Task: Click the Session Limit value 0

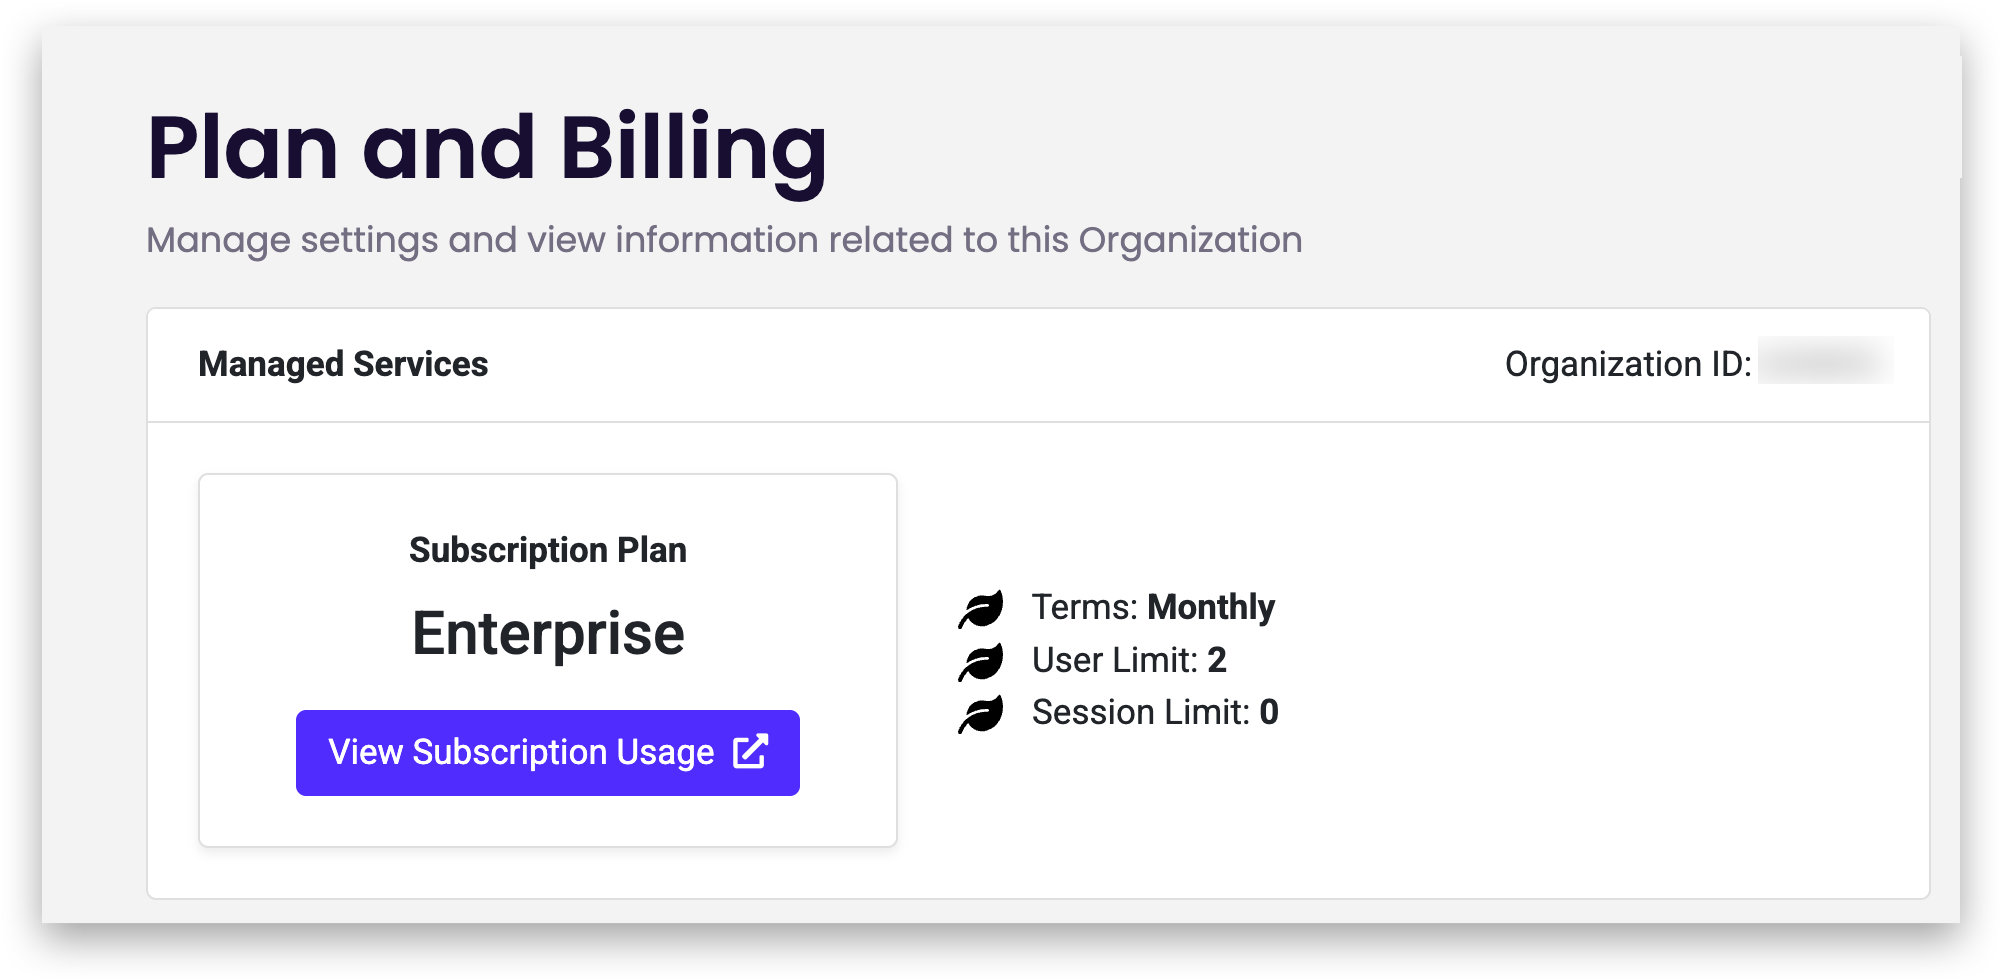Action: click(1269, 712)
